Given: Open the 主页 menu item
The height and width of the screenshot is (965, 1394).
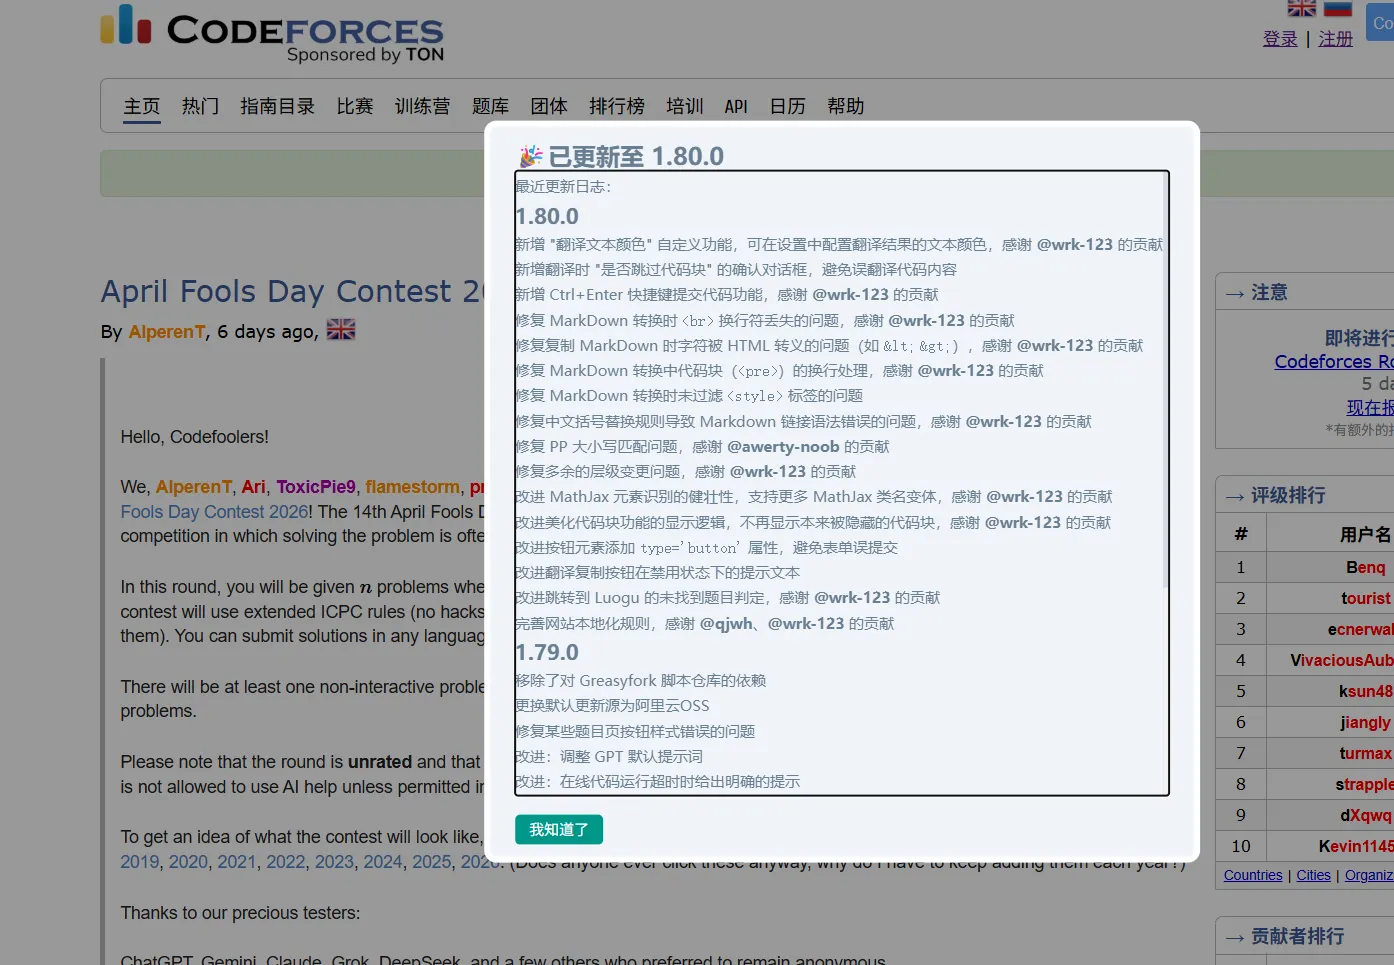Looking at the screenshot, I should [x=141, y=105].
